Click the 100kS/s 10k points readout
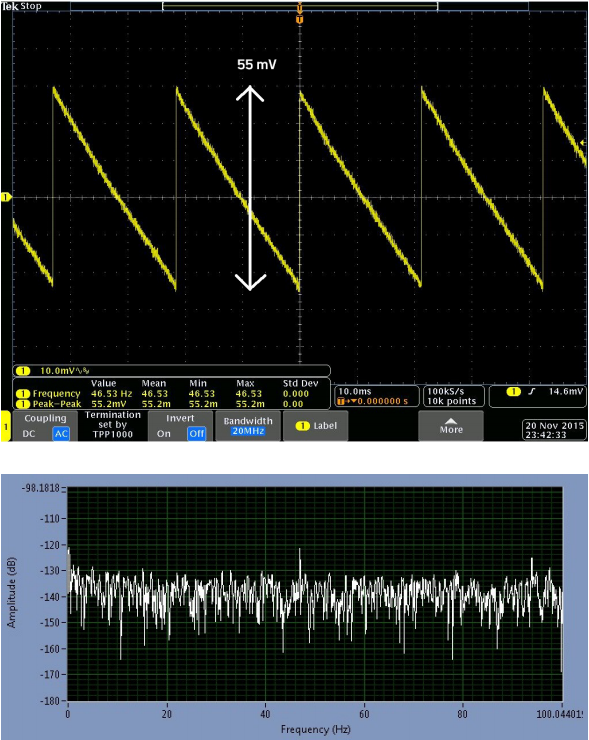The width and height of the screenshot is (589, 740). 453,396
